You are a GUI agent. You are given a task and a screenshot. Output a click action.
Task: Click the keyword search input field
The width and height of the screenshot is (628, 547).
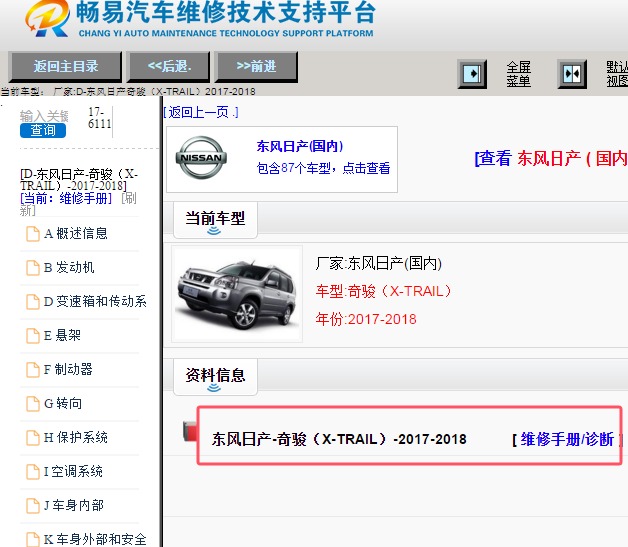click(44, 116)
